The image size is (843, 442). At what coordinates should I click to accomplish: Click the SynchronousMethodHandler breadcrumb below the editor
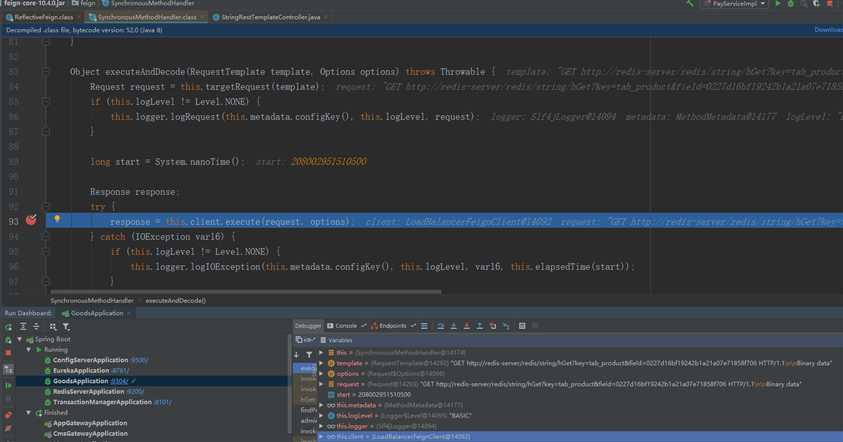tap(92, 301)
